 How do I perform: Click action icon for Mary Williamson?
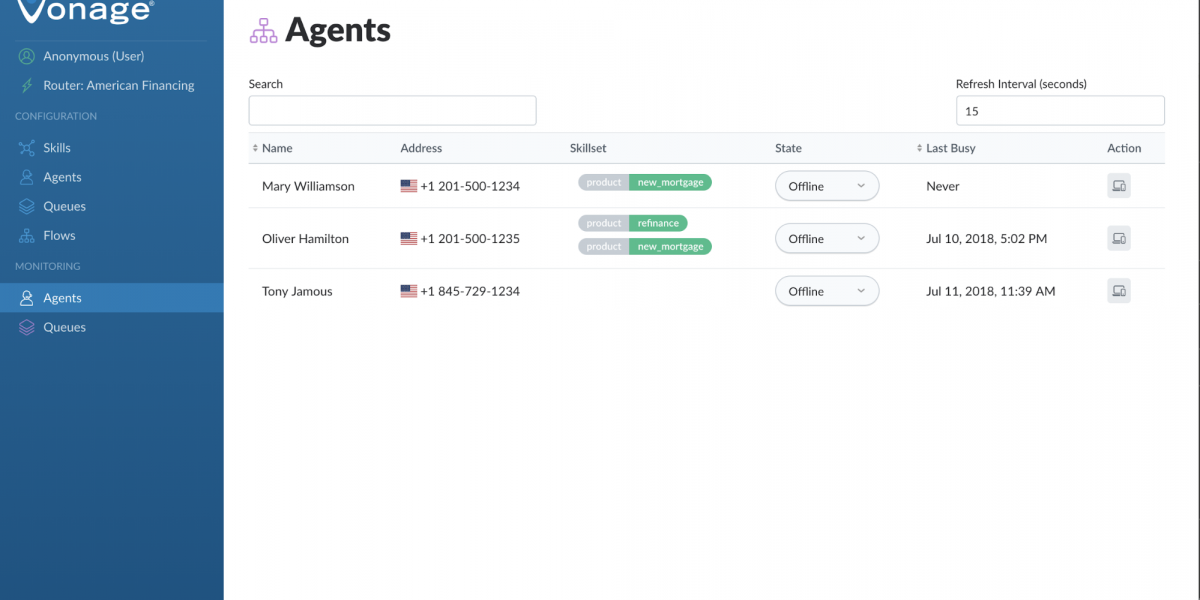(x=1118, y=186)
